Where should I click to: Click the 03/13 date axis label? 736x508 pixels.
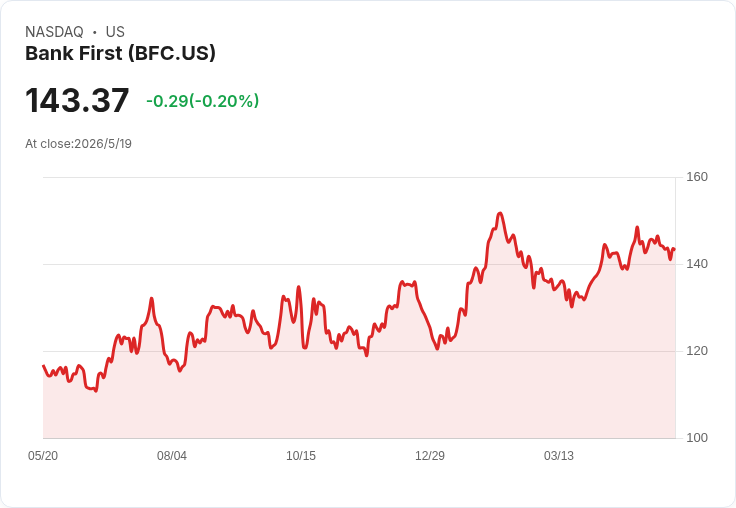559,455
